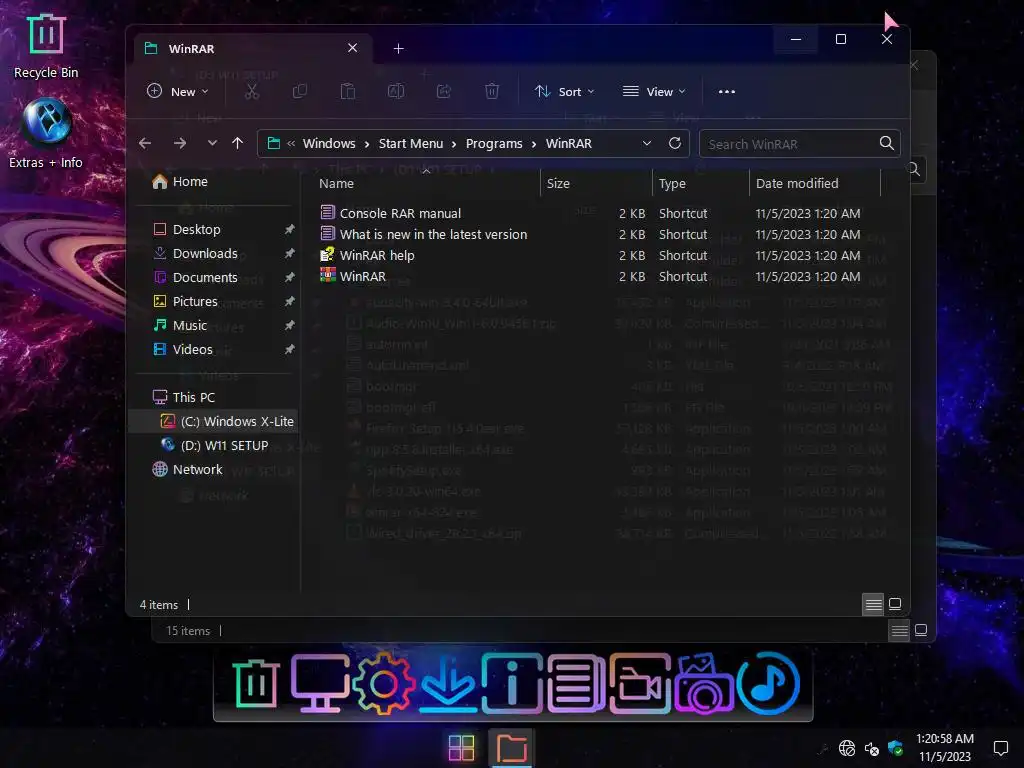This screenshot has height=768, width=1024.
Task: Open the notifications icon in taskbar
Action: [x=1000, y=748]
